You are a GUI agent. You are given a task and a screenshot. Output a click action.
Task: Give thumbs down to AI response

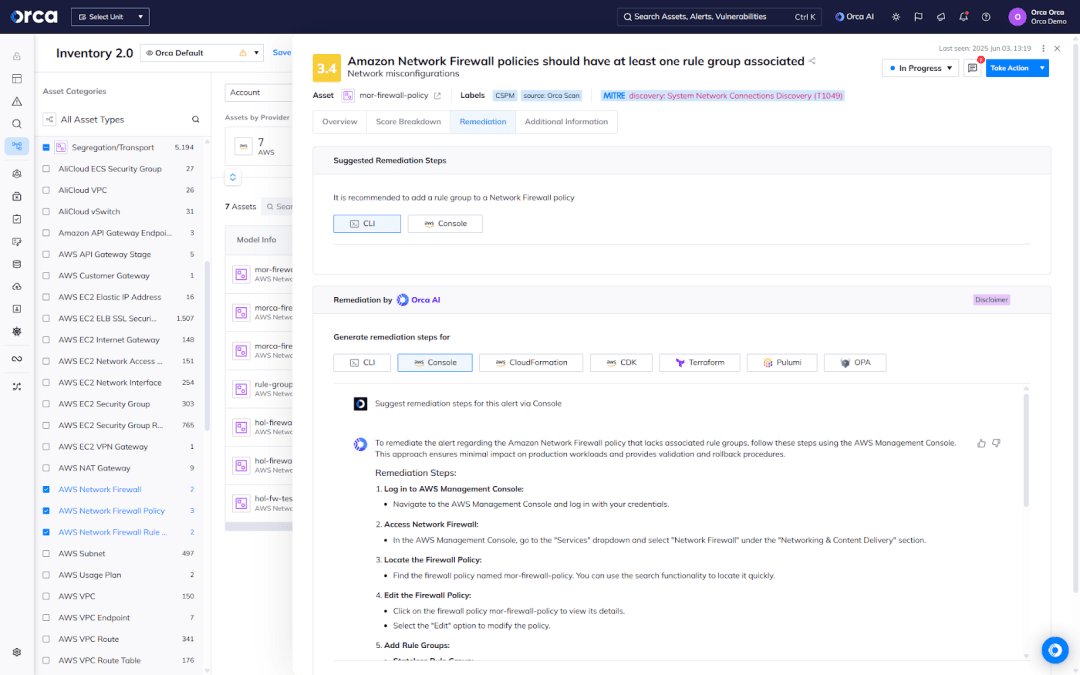[x=996, y=444]
